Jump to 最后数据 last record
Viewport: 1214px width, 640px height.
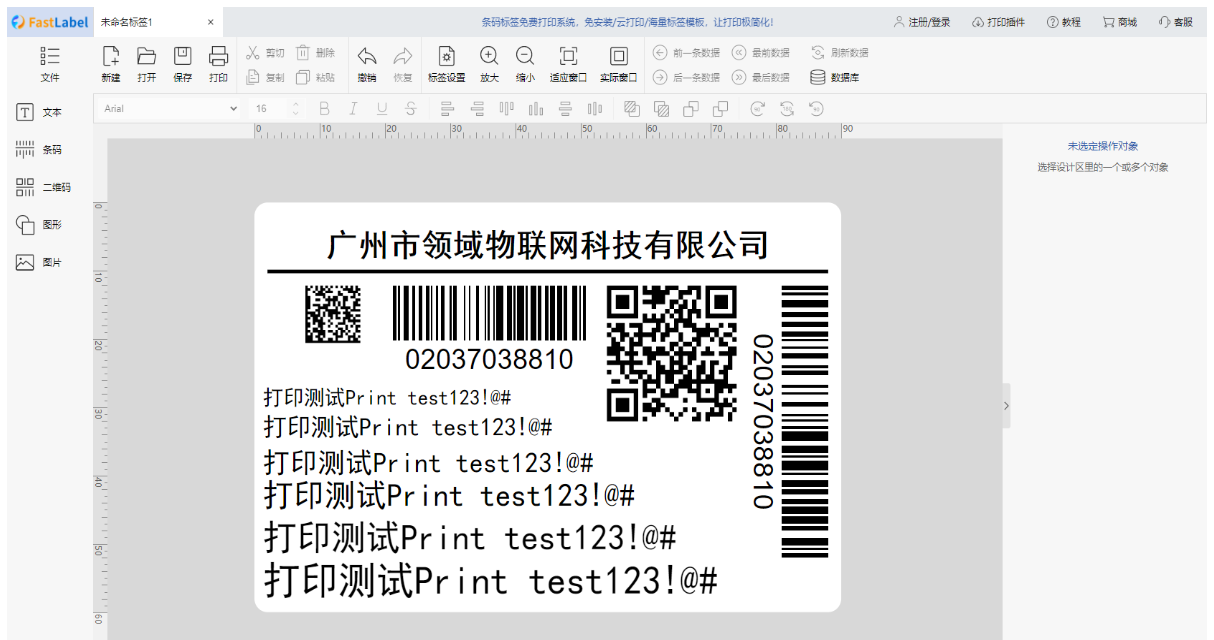point(760,77)
